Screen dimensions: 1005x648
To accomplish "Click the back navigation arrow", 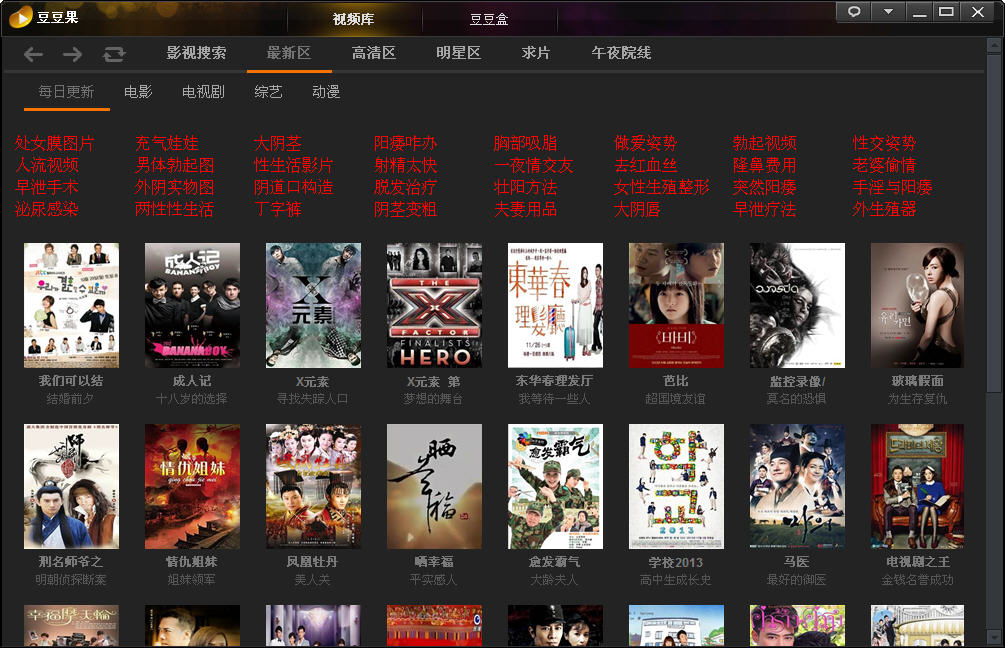I will click(33, 54).
